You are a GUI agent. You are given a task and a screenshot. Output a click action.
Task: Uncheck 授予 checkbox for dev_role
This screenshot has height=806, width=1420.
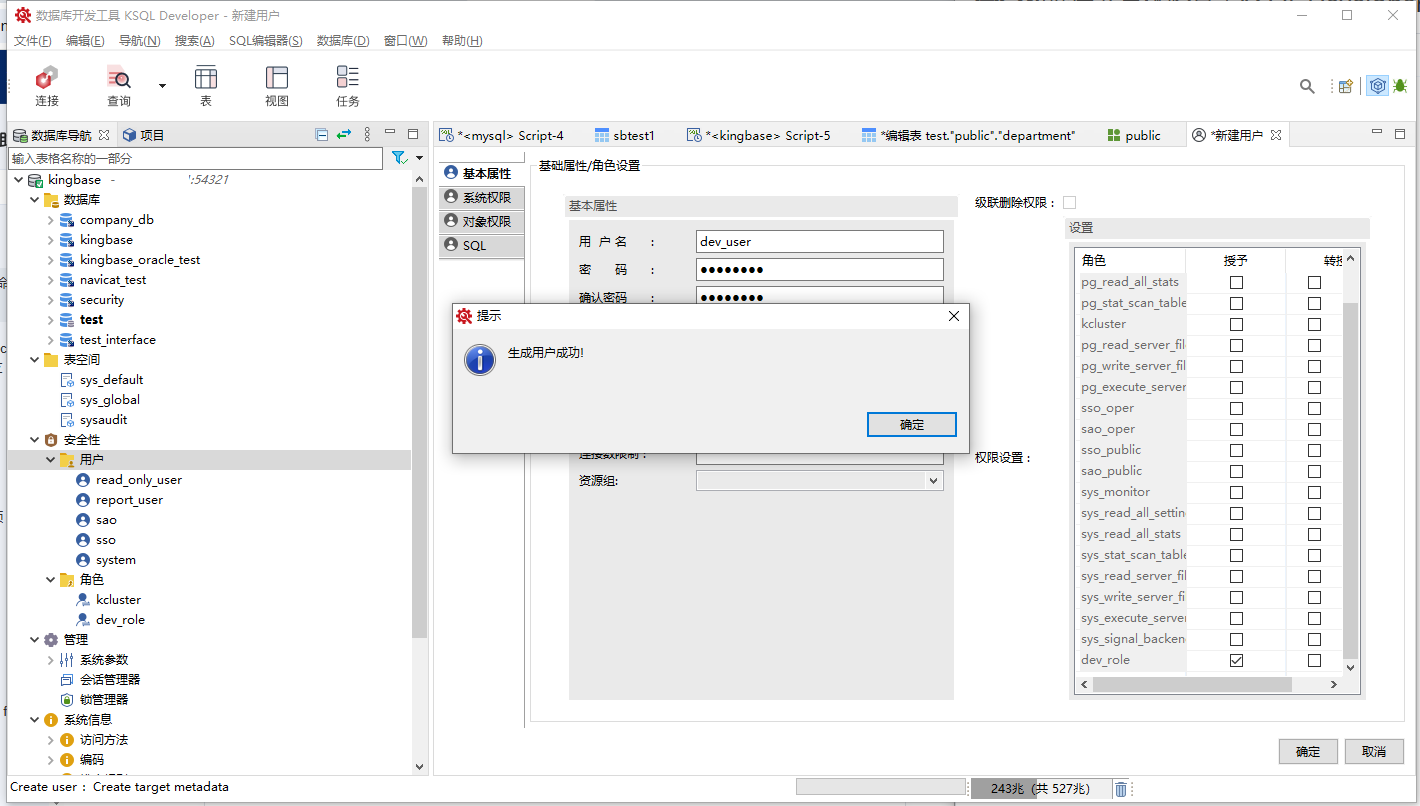pos(1236,660)
